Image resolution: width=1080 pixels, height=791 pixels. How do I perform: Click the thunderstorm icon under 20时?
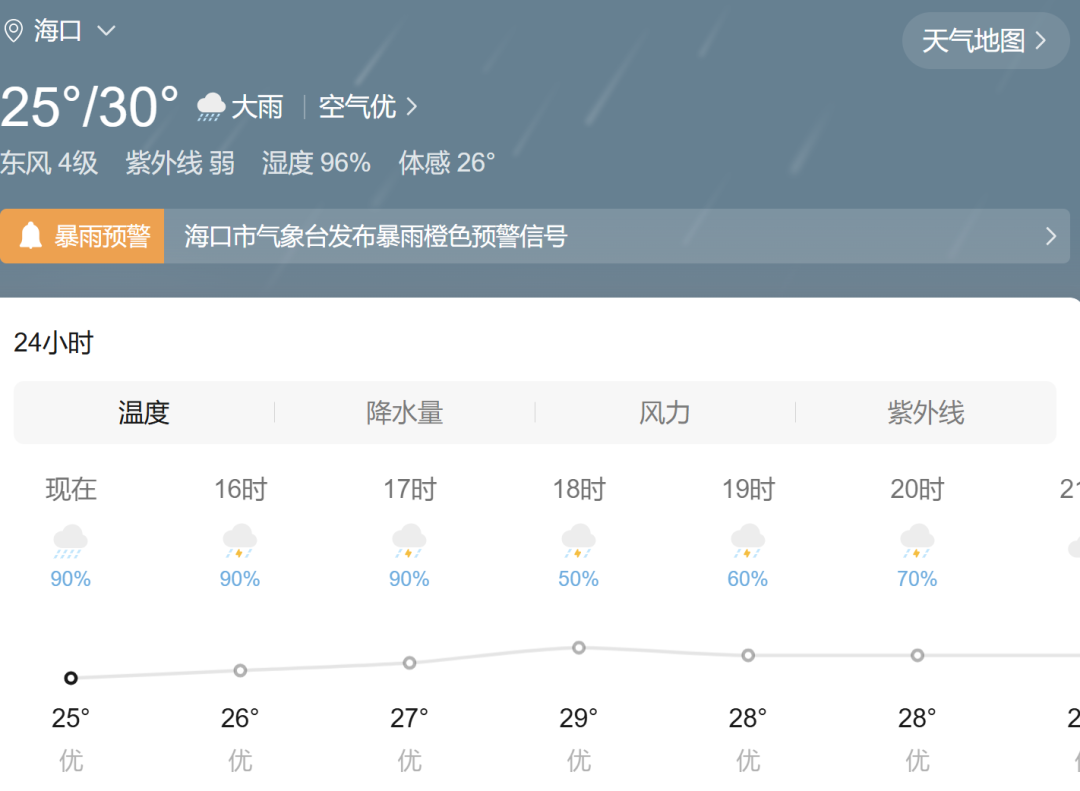coord(917,541)
